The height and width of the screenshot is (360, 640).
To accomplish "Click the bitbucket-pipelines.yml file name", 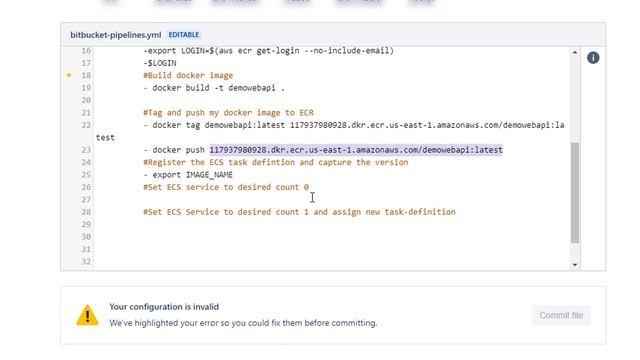I will tap(116, 35).
